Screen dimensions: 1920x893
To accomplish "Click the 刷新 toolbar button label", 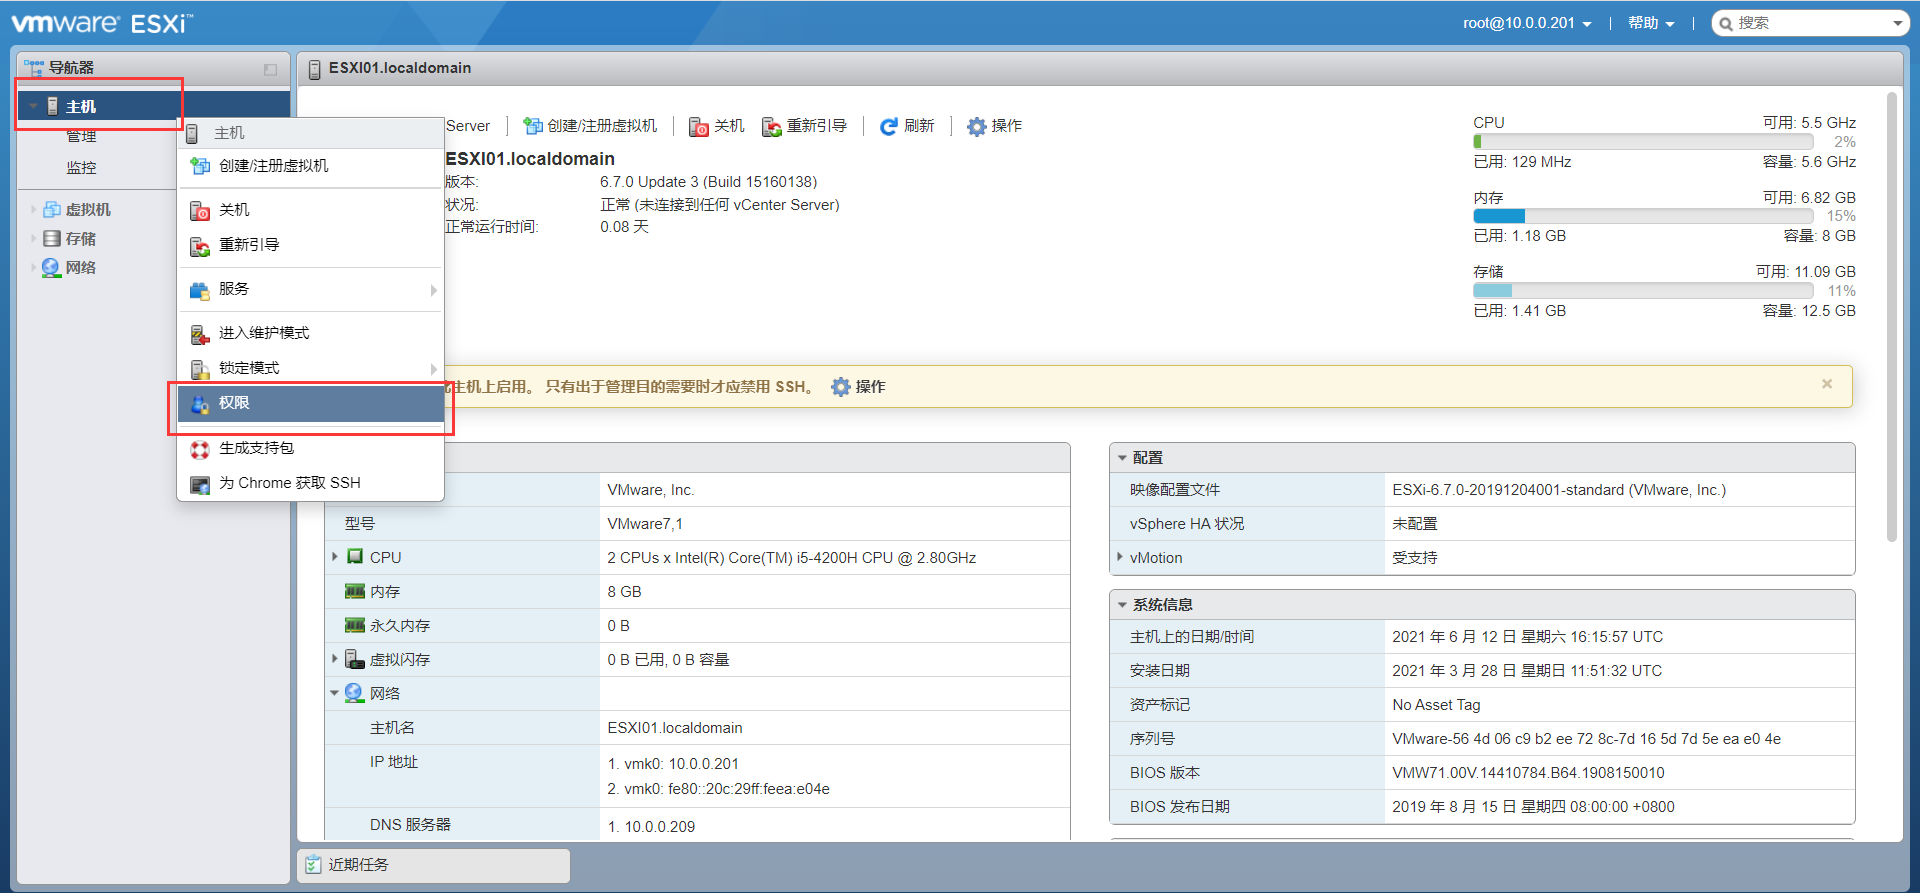I will 919,126.
